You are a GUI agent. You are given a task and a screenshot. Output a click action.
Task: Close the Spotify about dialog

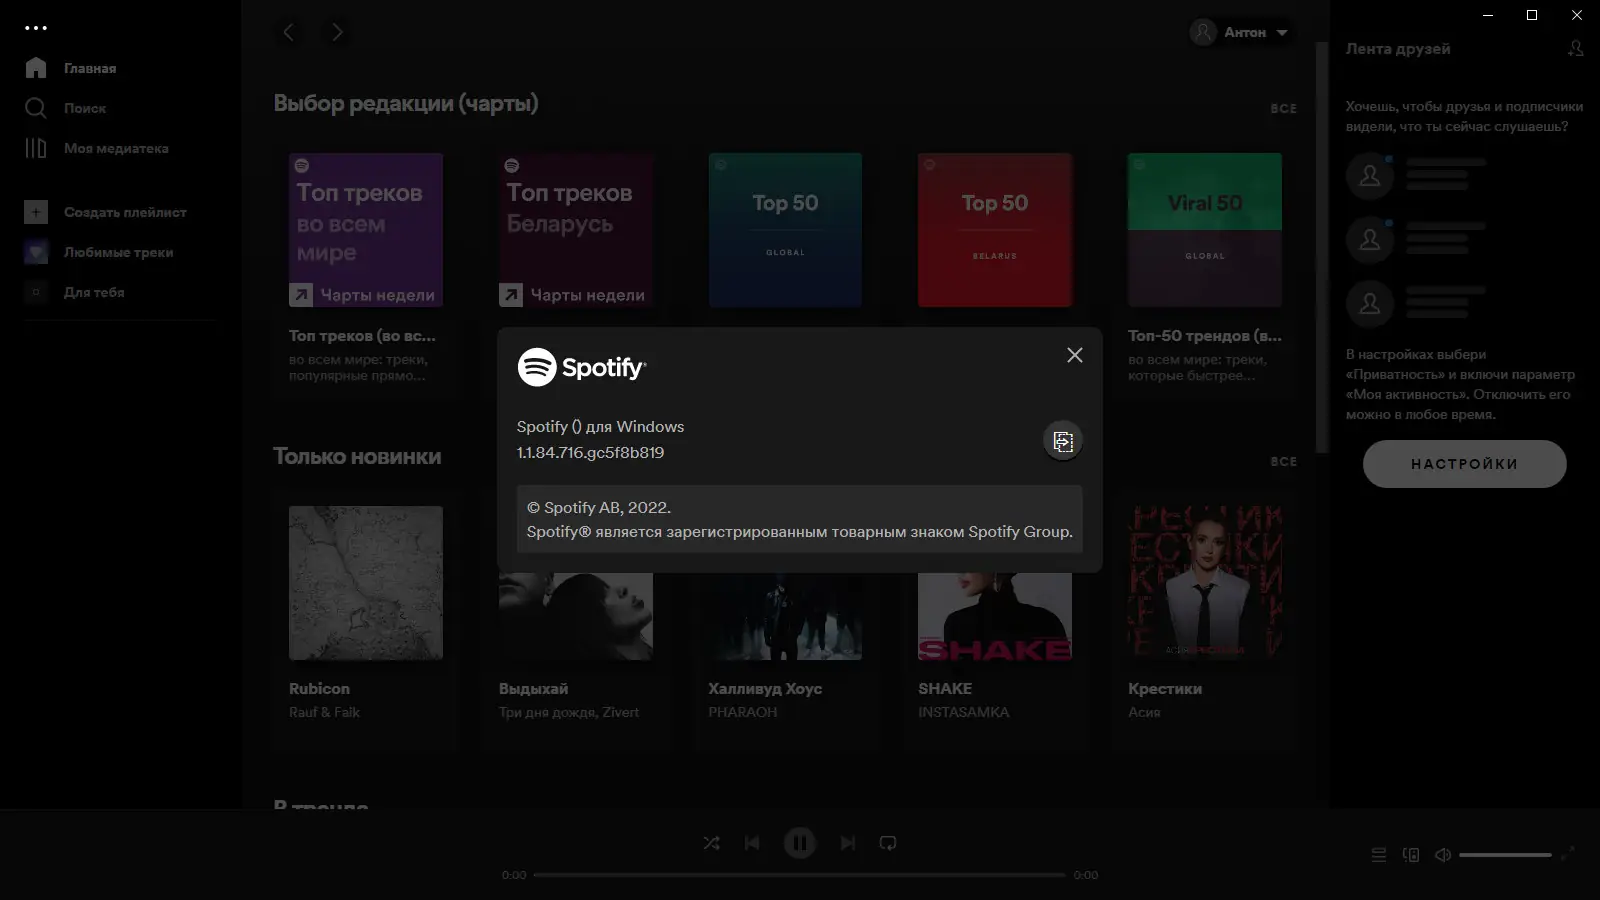pyautogui.click(x=1074, y=355)
